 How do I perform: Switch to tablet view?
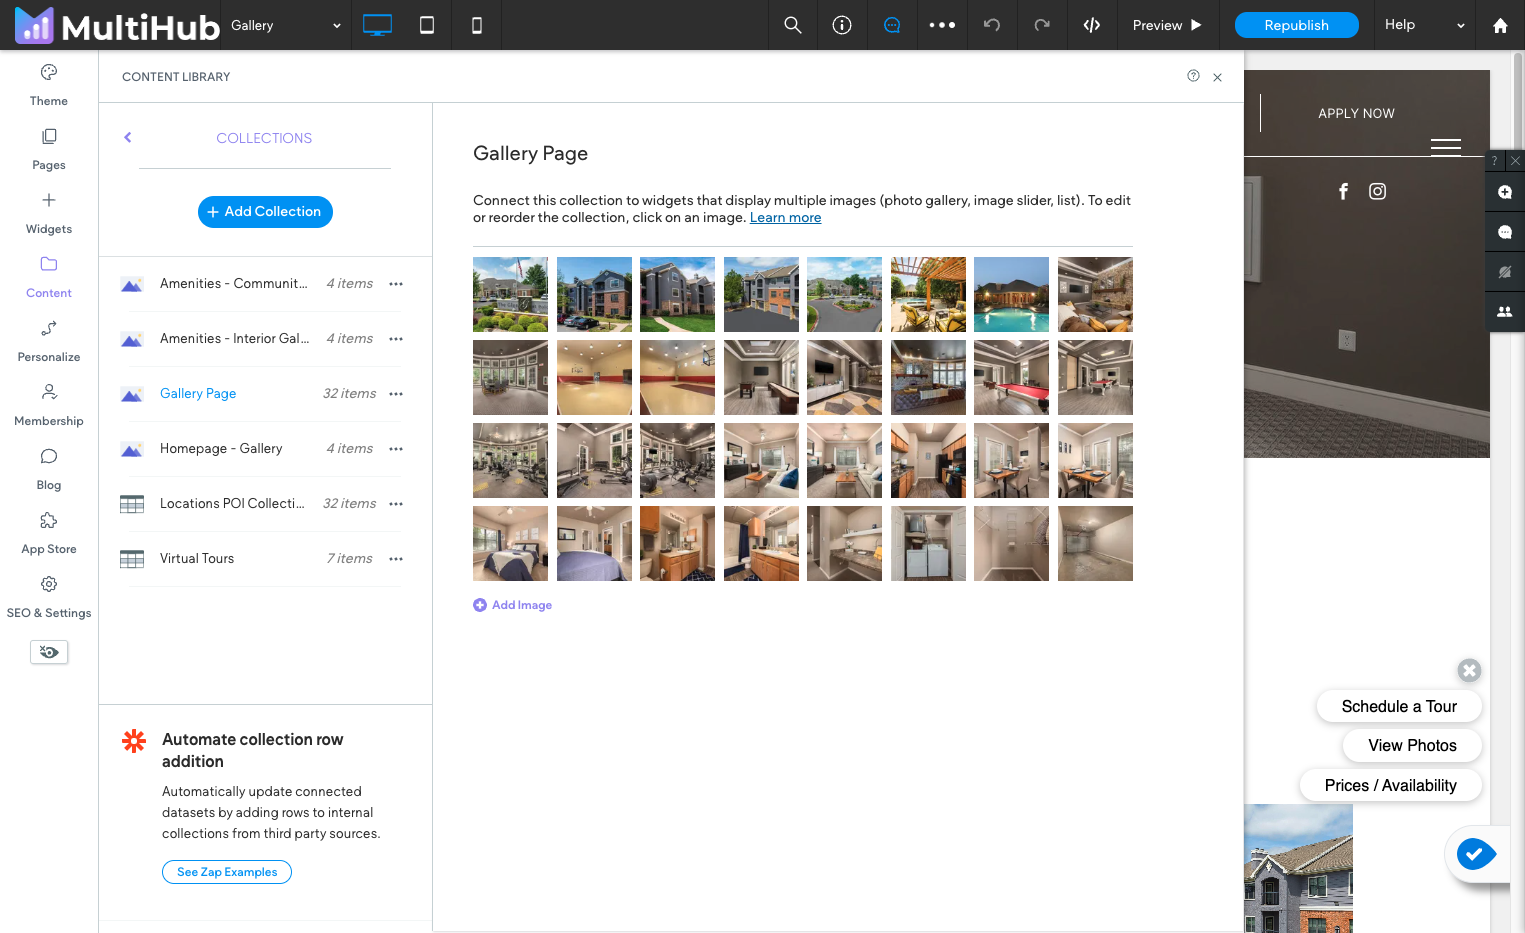tap(427, 25)
